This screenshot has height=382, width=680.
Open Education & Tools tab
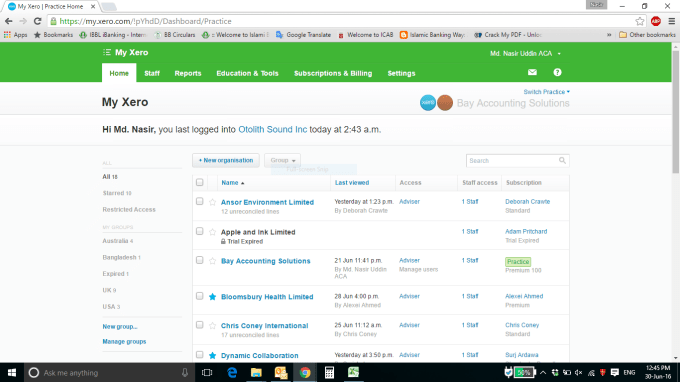pos(247,73)
